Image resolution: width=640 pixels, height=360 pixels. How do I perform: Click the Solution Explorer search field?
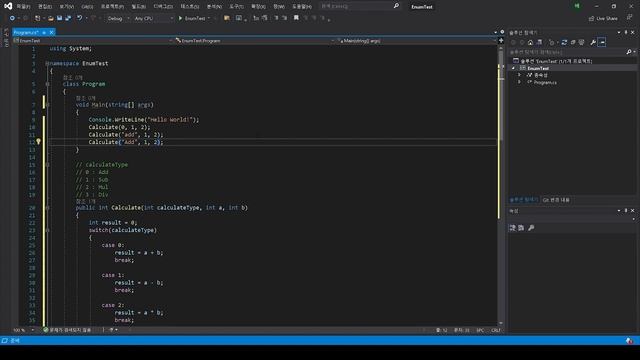pyautogui.click(x=567, y=52)
